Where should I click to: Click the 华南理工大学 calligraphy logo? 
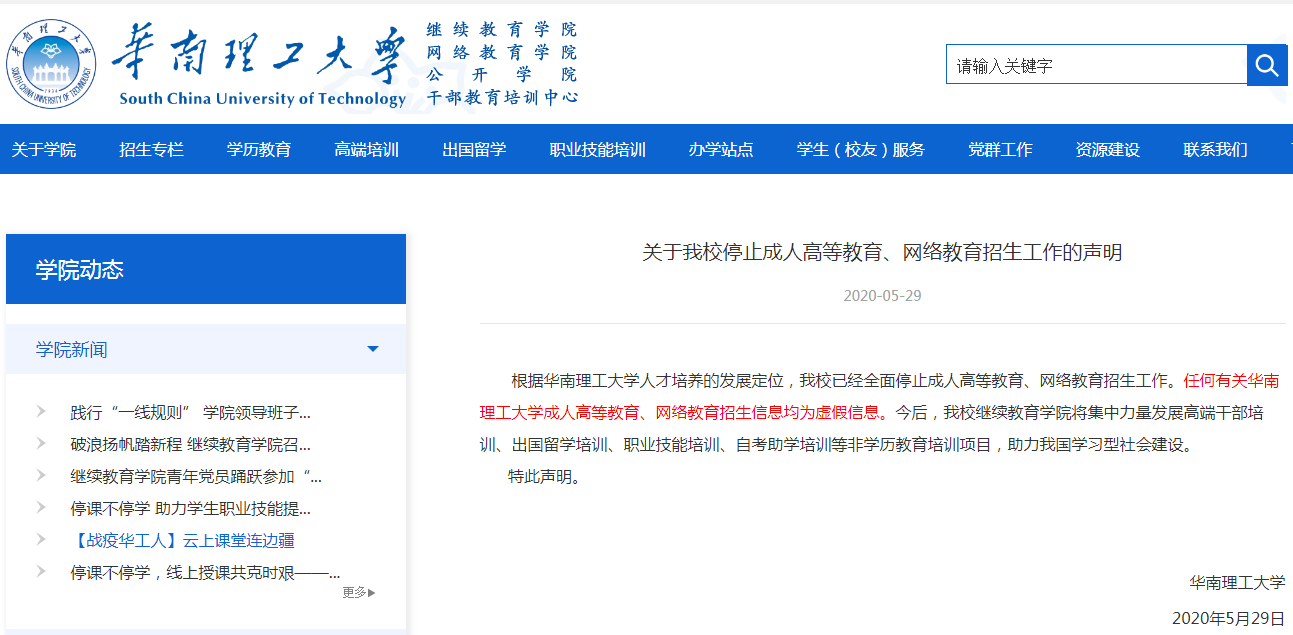259,53
